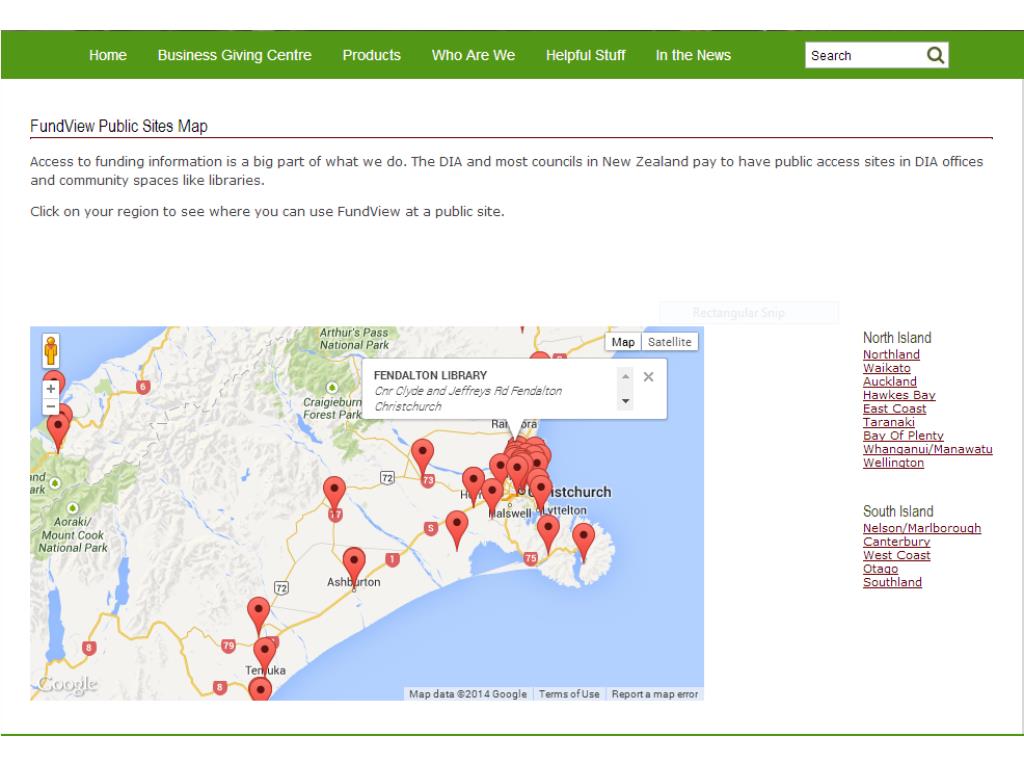Click the FundView Public Sites Map heading
This screenshot has width=1024, height=768.
pos(119,126)
